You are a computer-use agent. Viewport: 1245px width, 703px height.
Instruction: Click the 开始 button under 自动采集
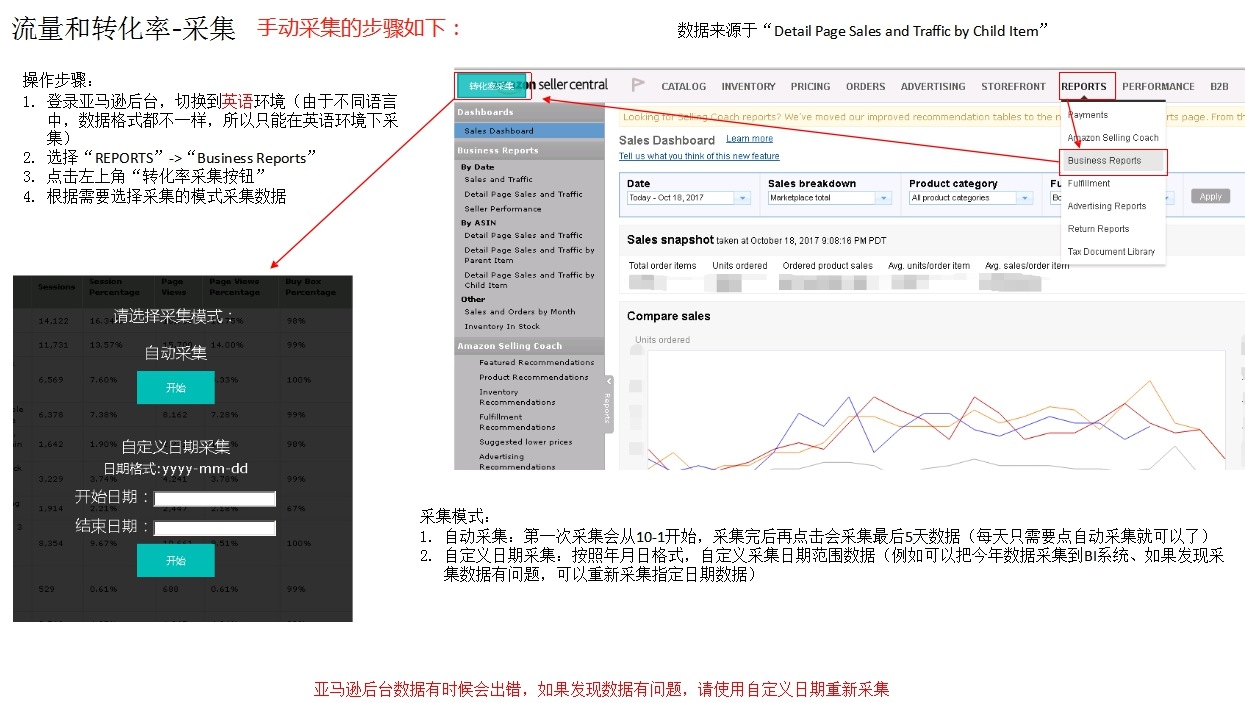[176, 388]
